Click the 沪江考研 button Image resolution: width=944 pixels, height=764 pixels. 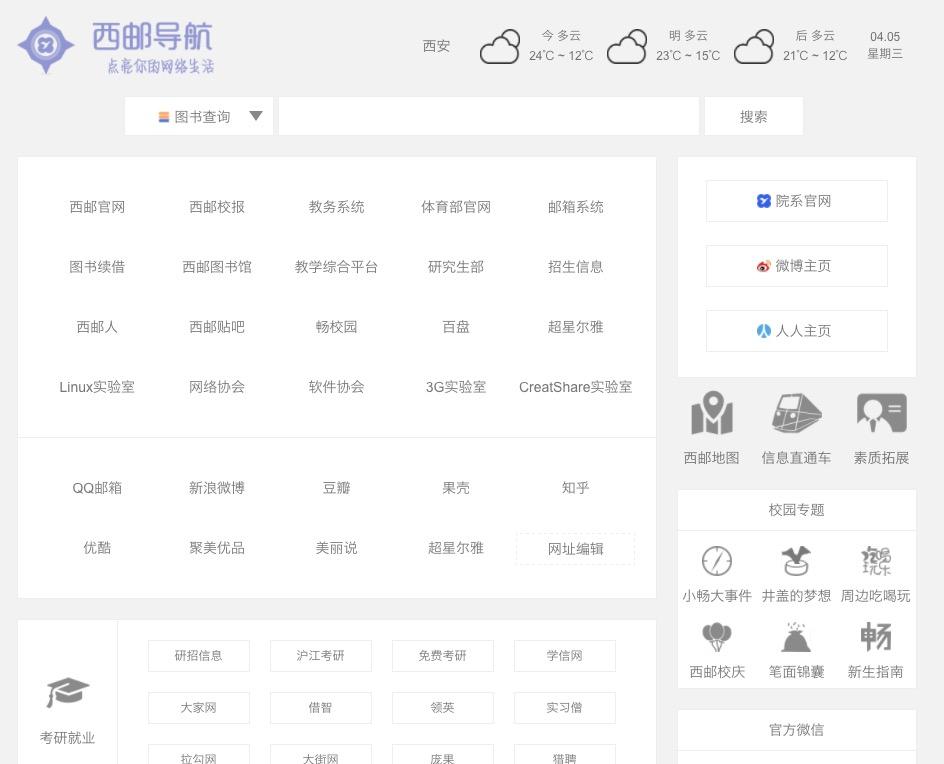321,656
